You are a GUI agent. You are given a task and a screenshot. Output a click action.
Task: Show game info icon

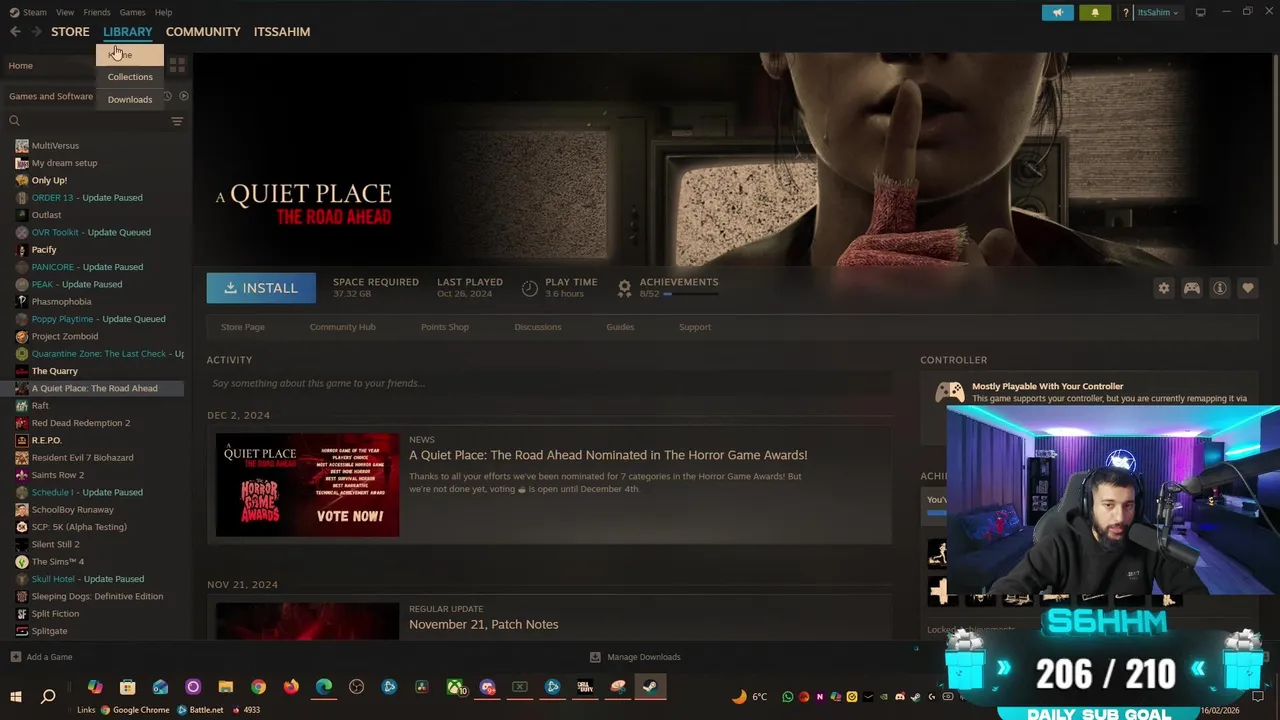pos(1219,288)
